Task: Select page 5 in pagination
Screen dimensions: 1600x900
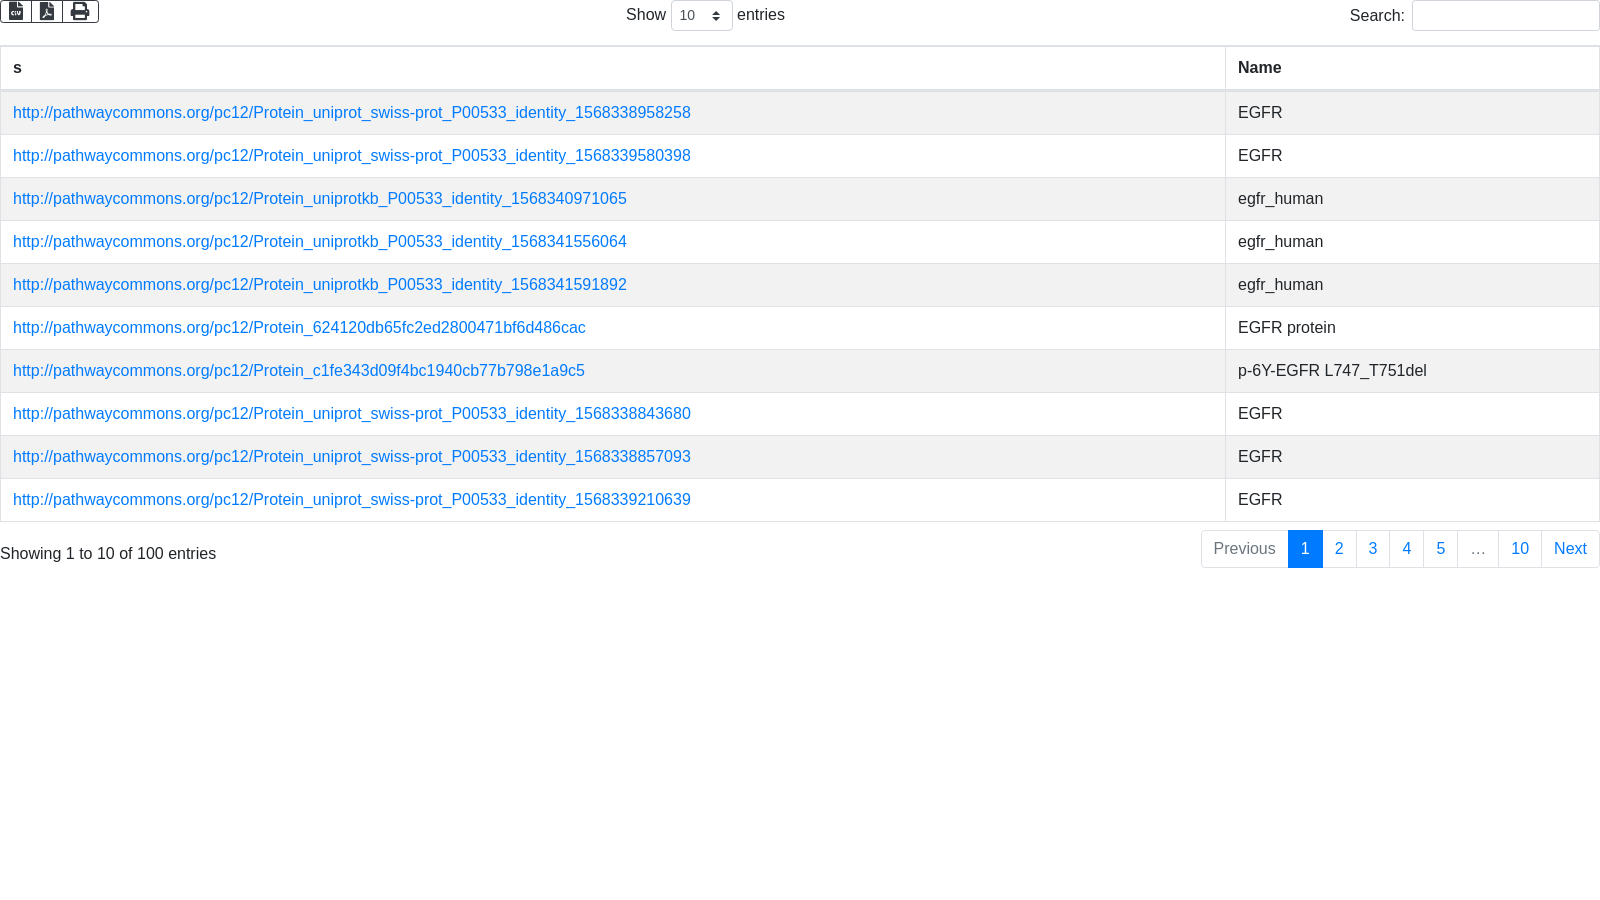Action: (1440, 549)
